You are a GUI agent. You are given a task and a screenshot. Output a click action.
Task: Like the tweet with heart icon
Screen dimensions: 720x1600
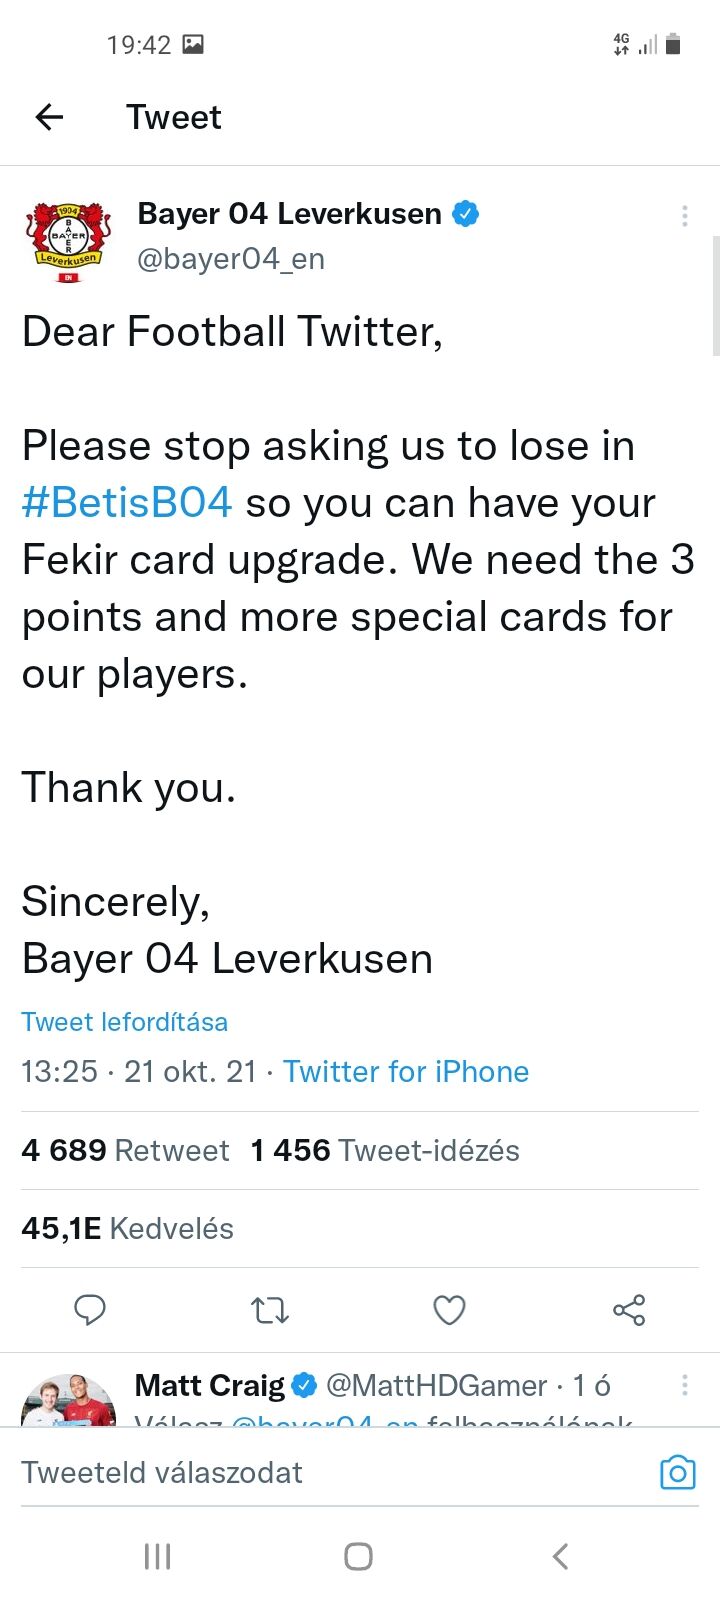(x=449, y=1309)
